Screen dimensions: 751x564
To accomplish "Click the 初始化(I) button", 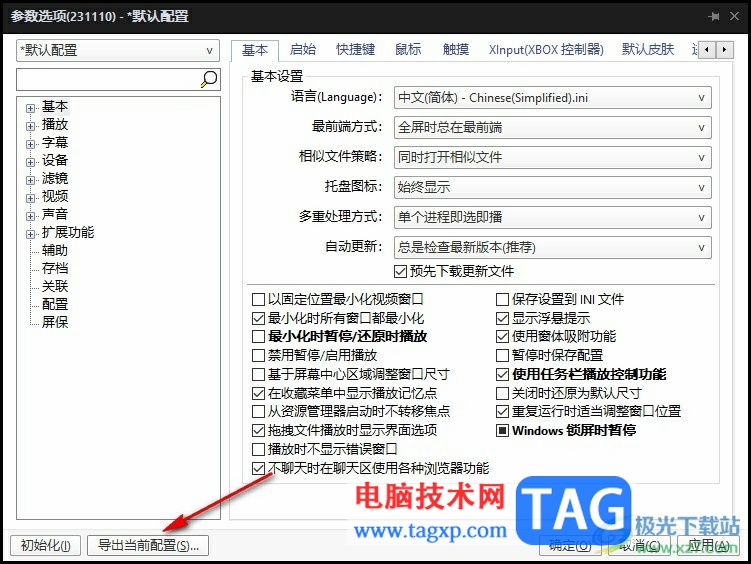I will tap(46, 545).
